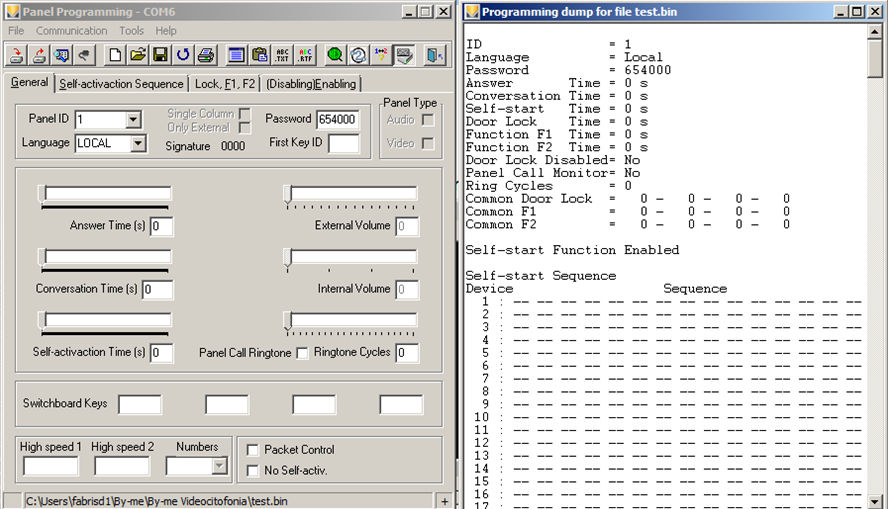
Task: Enable the Panel Call Ringtone checkbox
Action: pyautogui.click(x=302, y=353)
